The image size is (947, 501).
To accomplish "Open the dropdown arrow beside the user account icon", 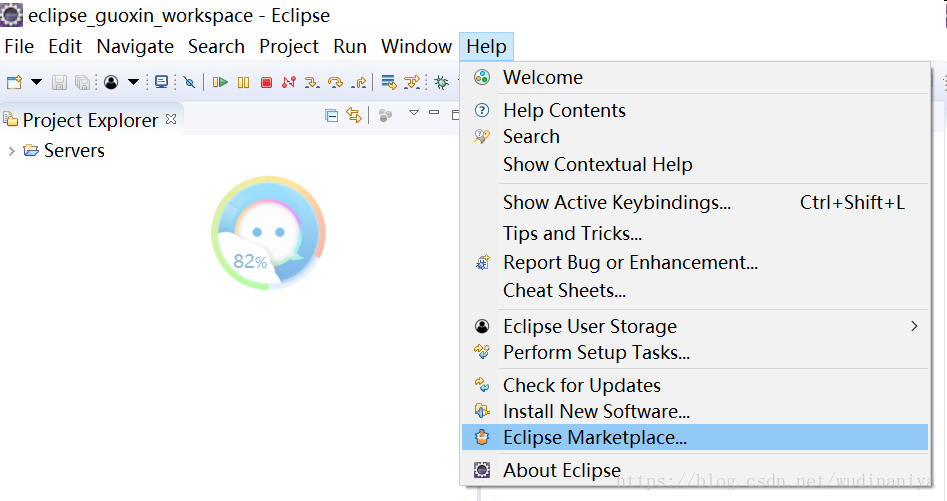I will [133, 82].
